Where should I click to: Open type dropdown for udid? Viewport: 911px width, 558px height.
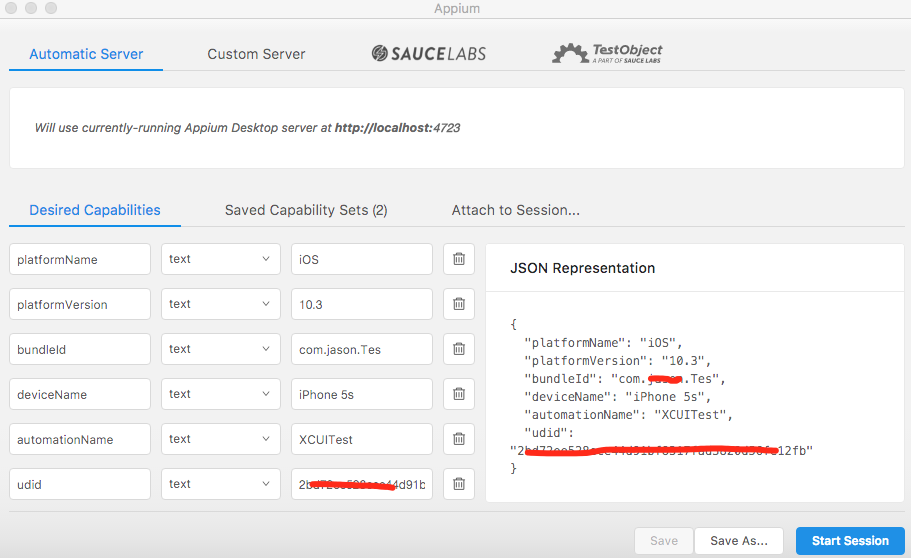pyautogui.click(x=221, y=484)
